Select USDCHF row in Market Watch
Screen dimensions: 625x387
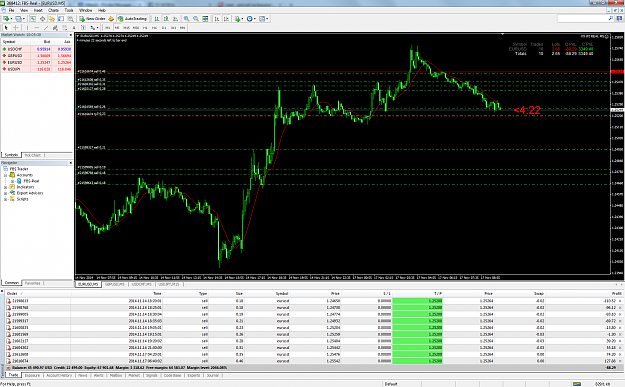coord(37,49)
